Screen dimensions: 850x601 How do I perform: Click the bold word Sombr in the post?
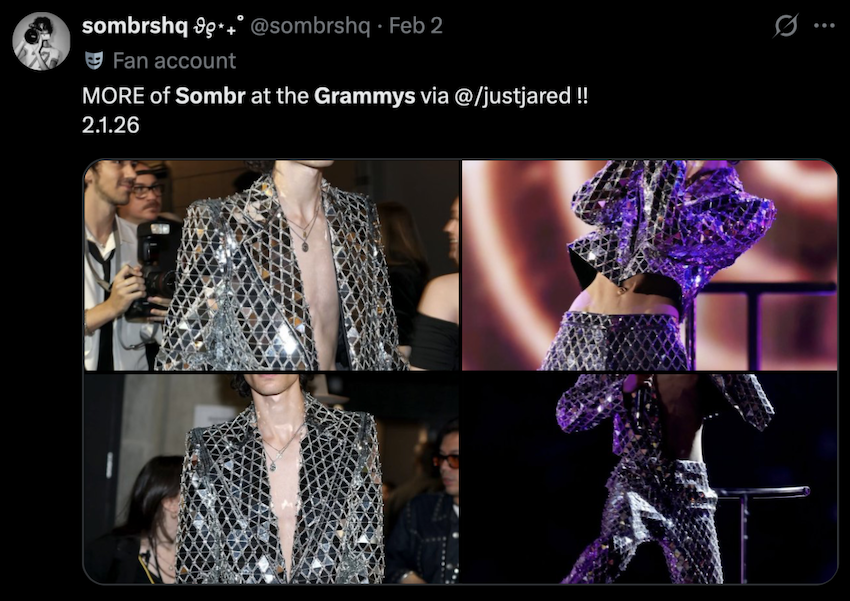(210, 96)
